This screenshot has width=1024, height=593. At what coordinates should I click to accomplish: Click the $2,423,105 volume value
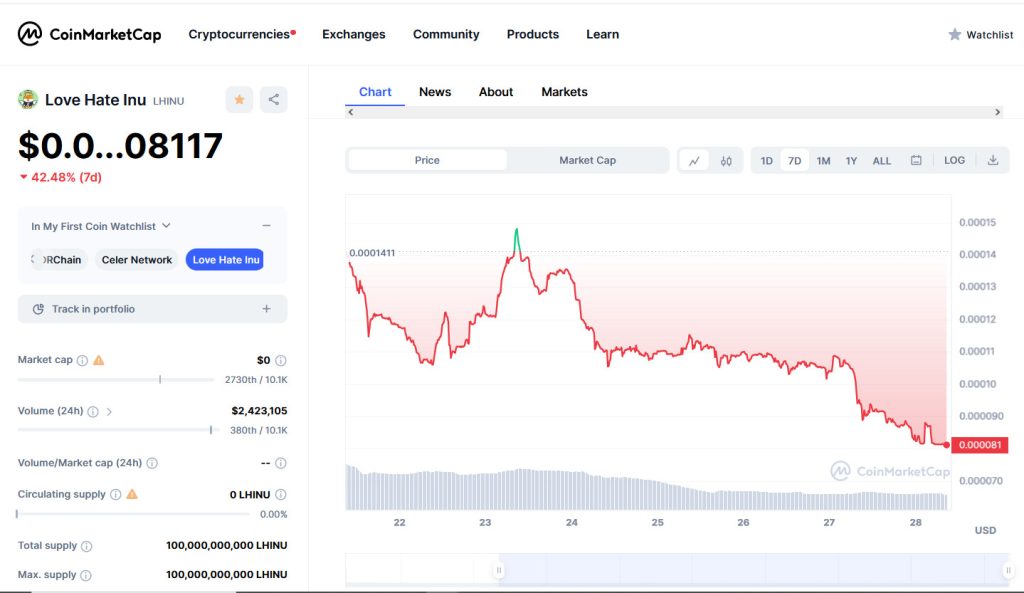(x=259, y=411)
